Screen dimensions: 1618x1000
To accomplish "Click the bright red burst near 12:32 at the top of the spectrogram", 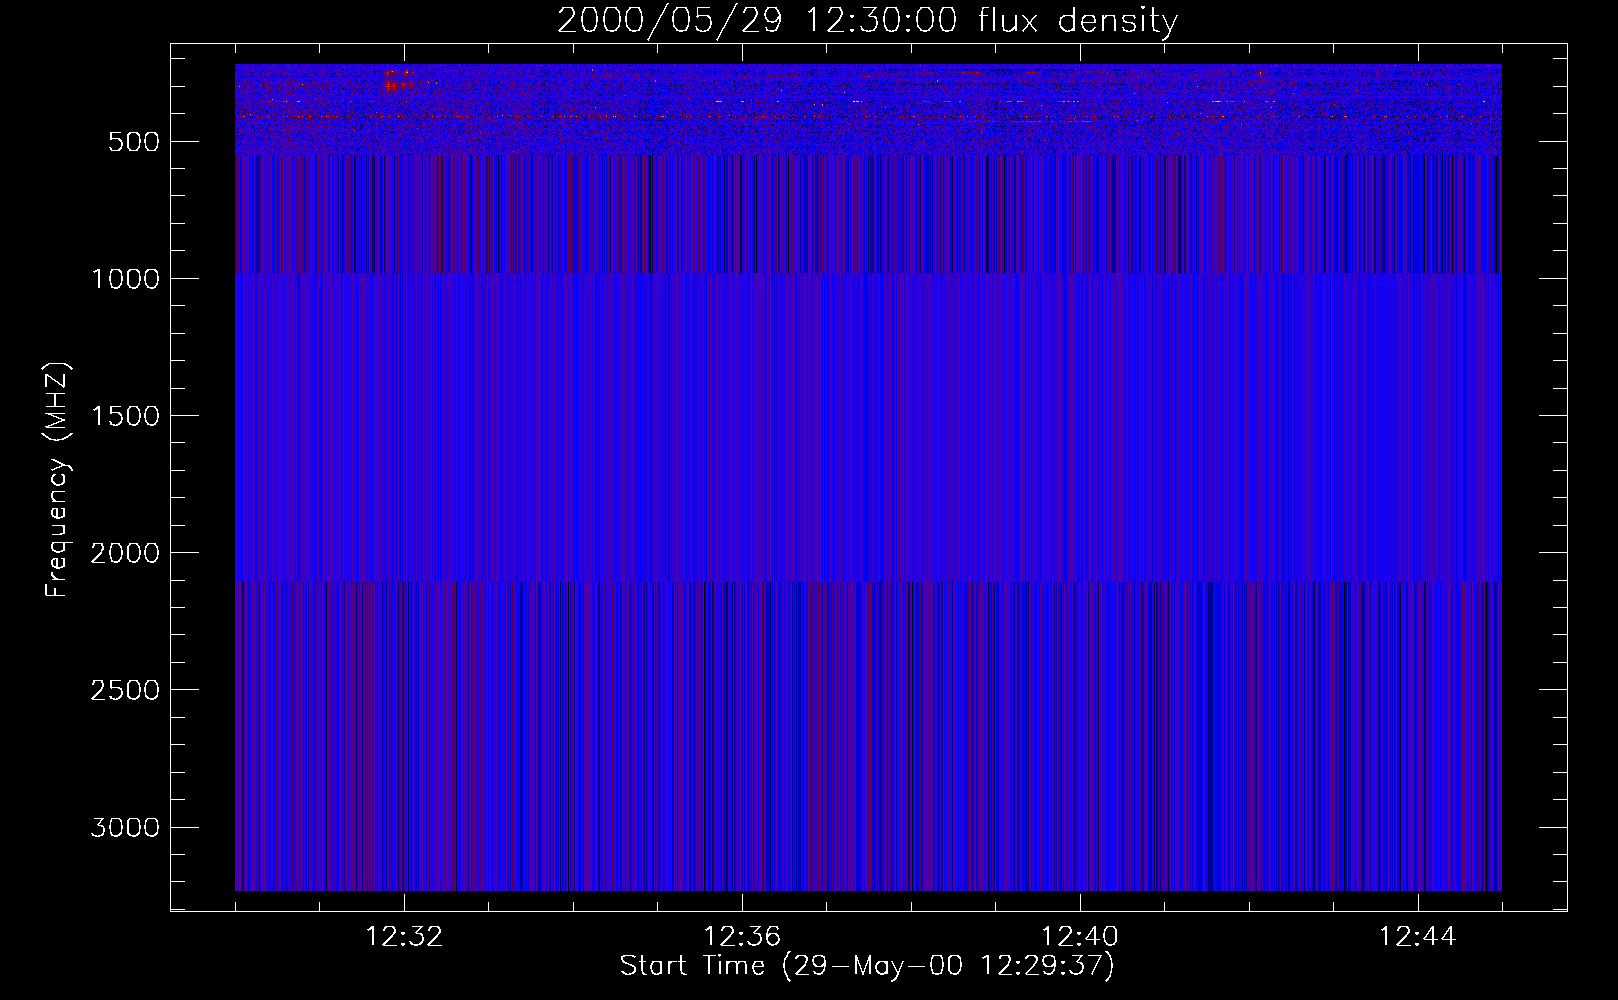I will [x=398, y=80].
